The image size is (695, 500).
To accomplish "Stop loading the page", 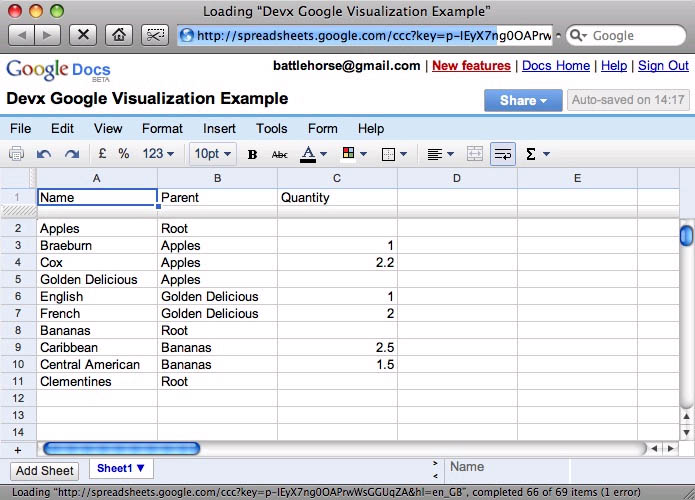I will point(83,35).
